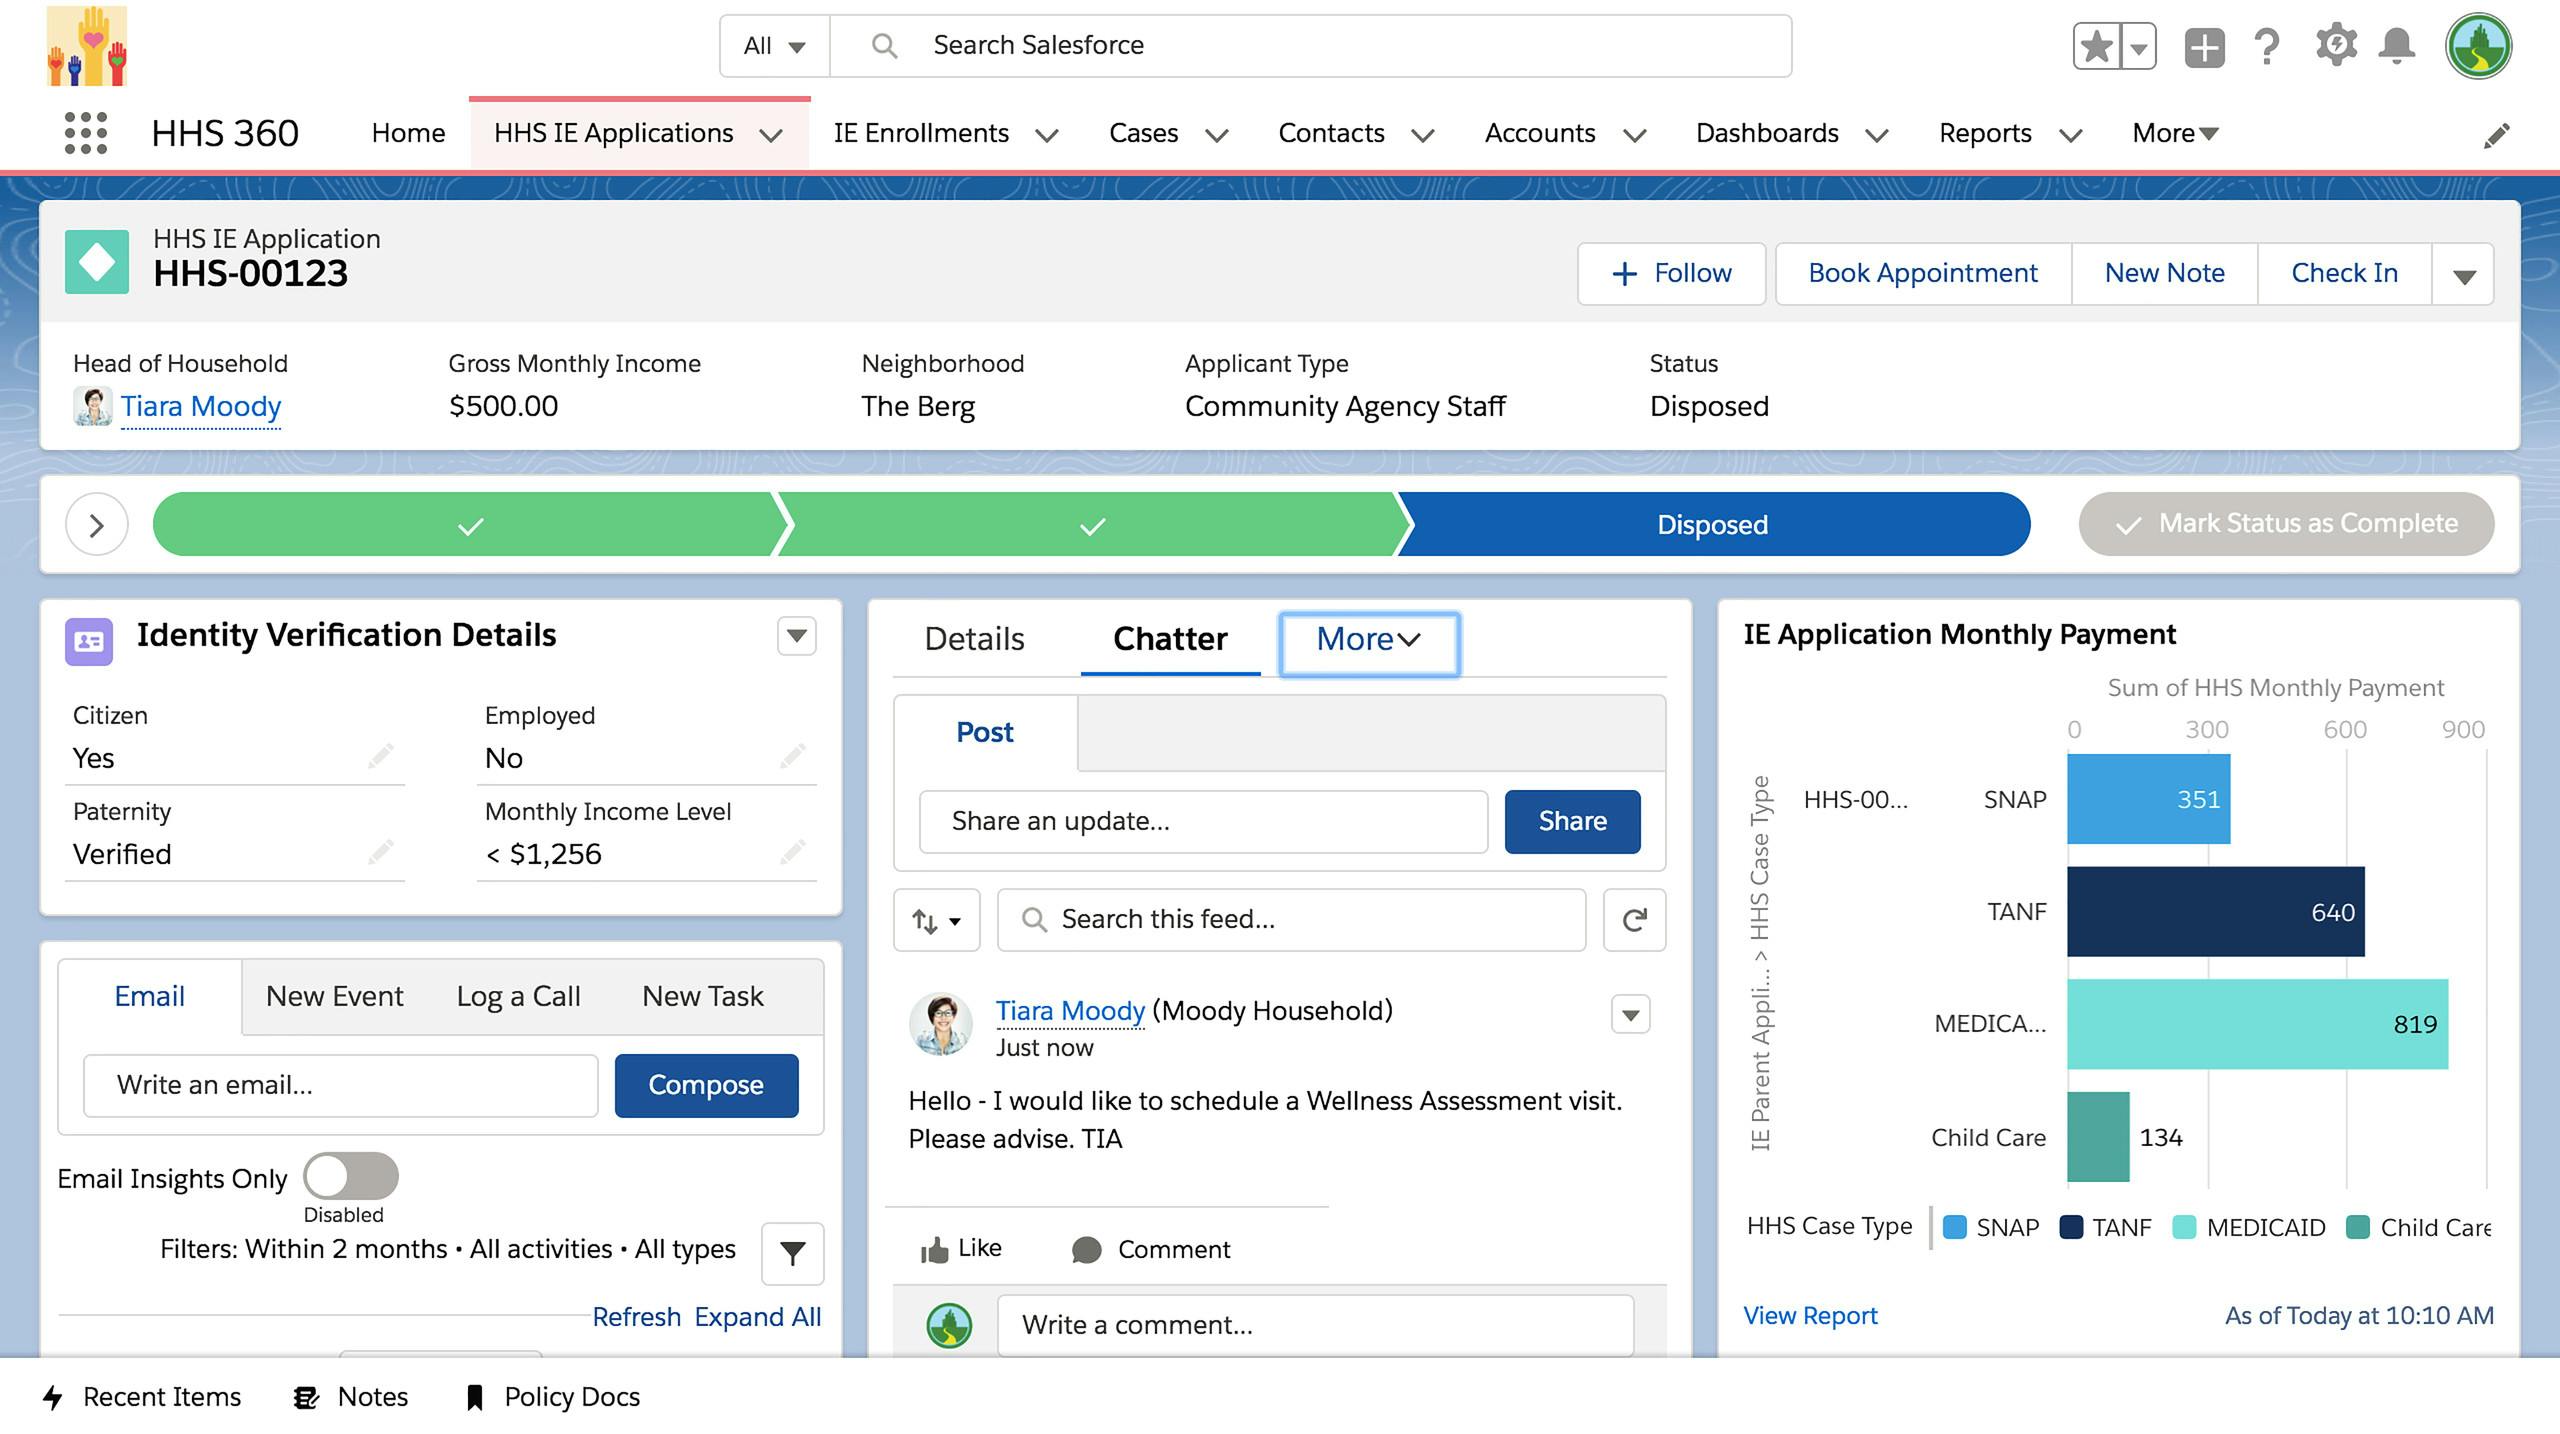Click the Identity Verification Details panel icon

[91, 634]
